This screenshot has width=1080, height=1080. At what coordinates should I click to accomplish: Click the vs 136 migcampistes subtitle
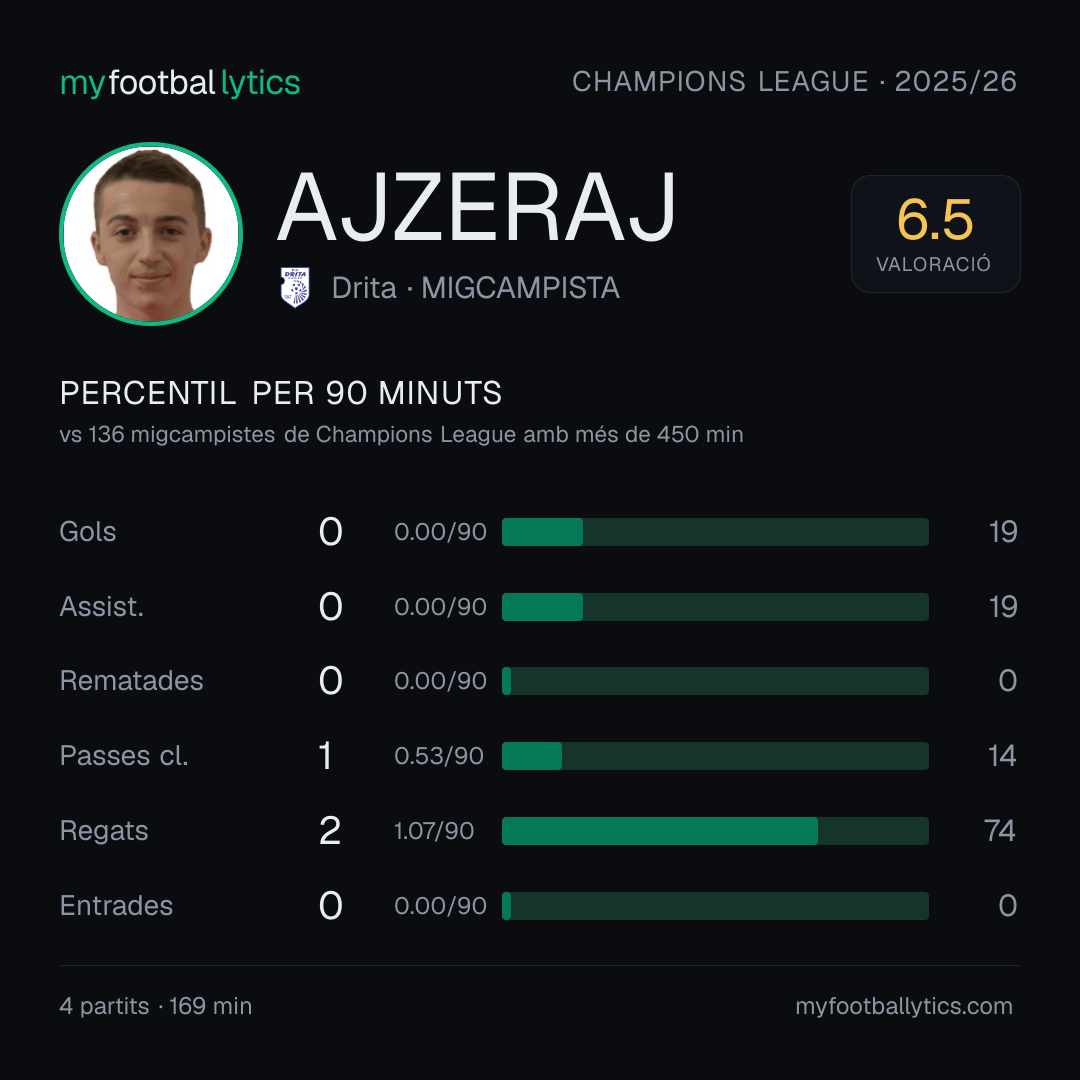click(x=402, y=435)
